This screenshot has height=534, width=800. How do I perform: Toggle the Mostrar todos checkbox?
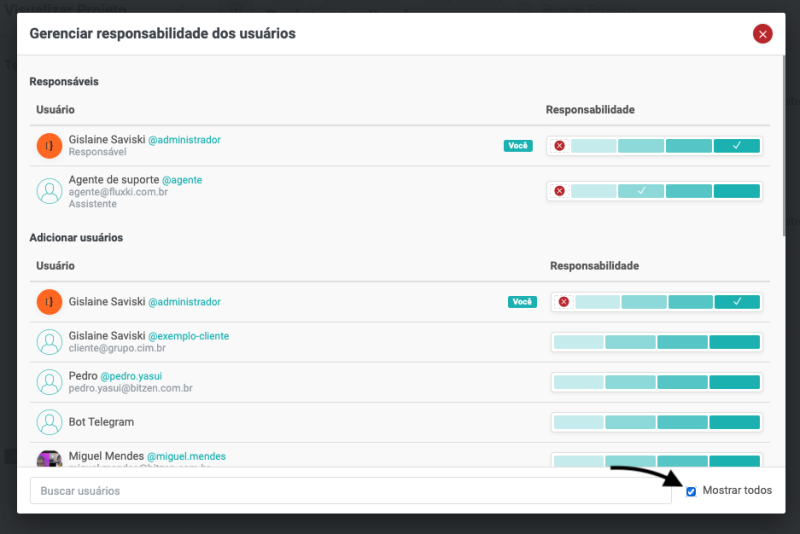click(691, 491)
